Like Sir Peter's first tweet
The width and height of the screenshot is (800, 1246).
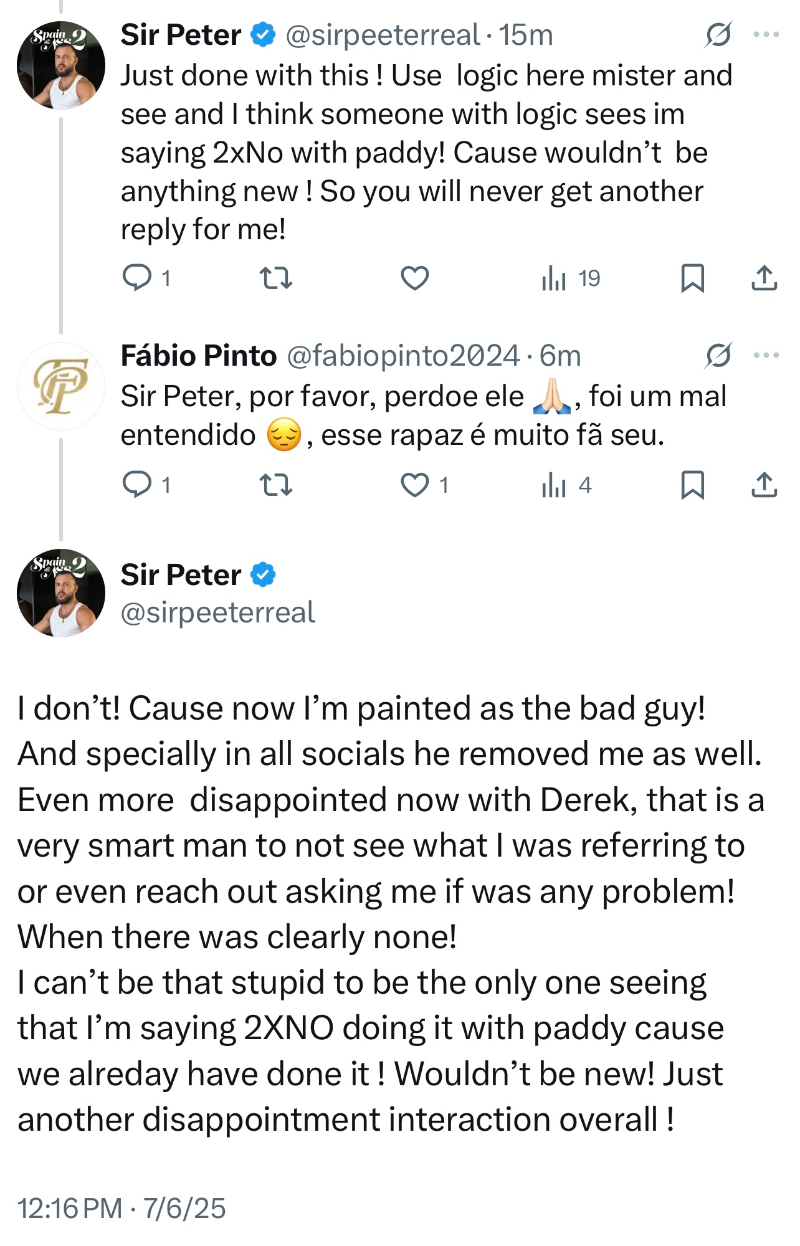(x=414, y=279)
